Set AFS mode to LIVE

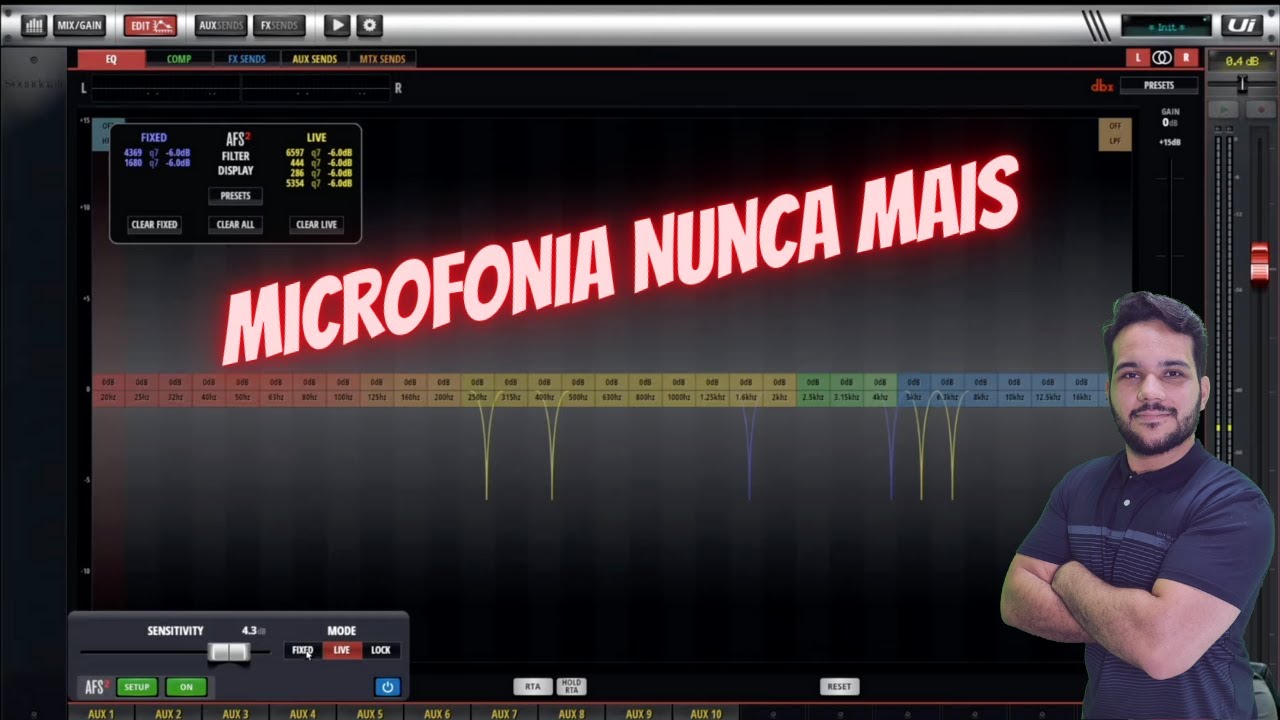pyautogui.click(x=341, y=650)
